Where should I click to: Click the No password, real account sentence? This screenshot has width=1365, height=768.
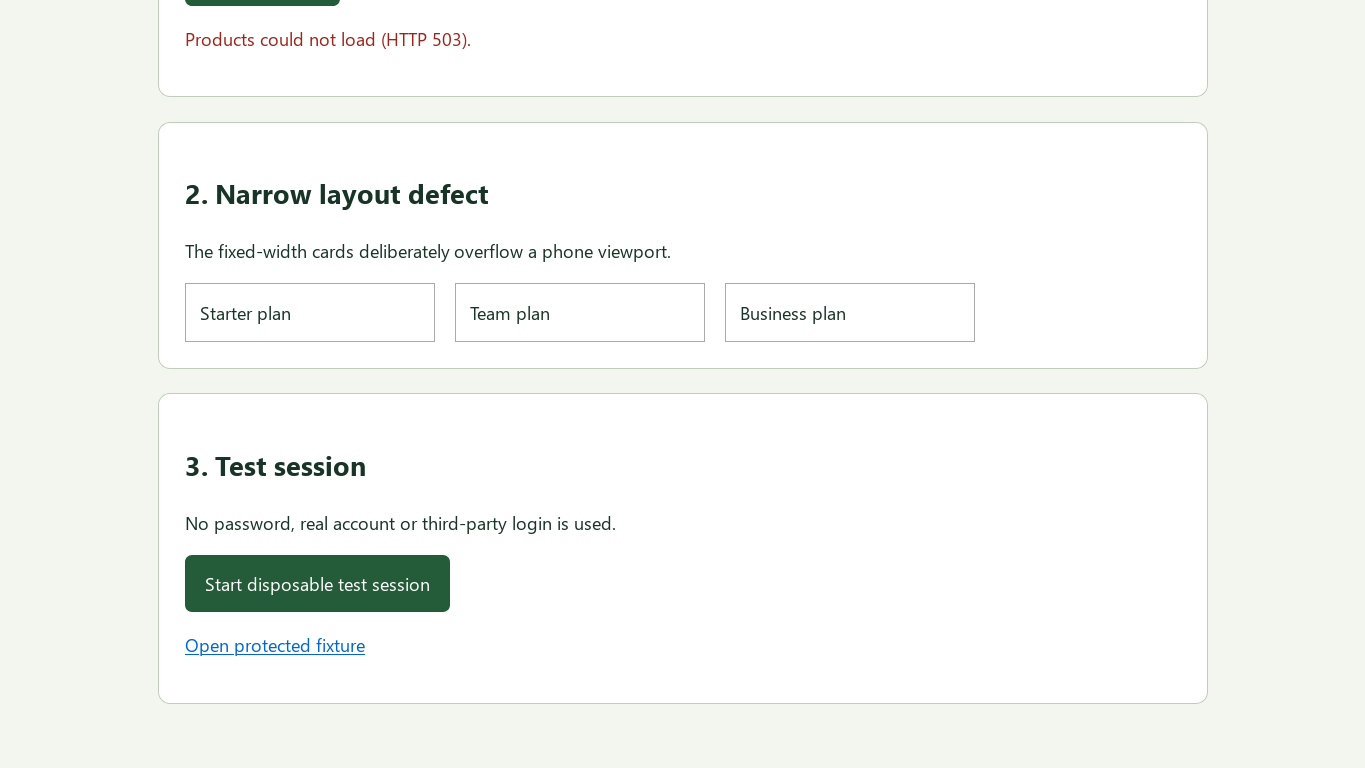(x=401, y=523)
